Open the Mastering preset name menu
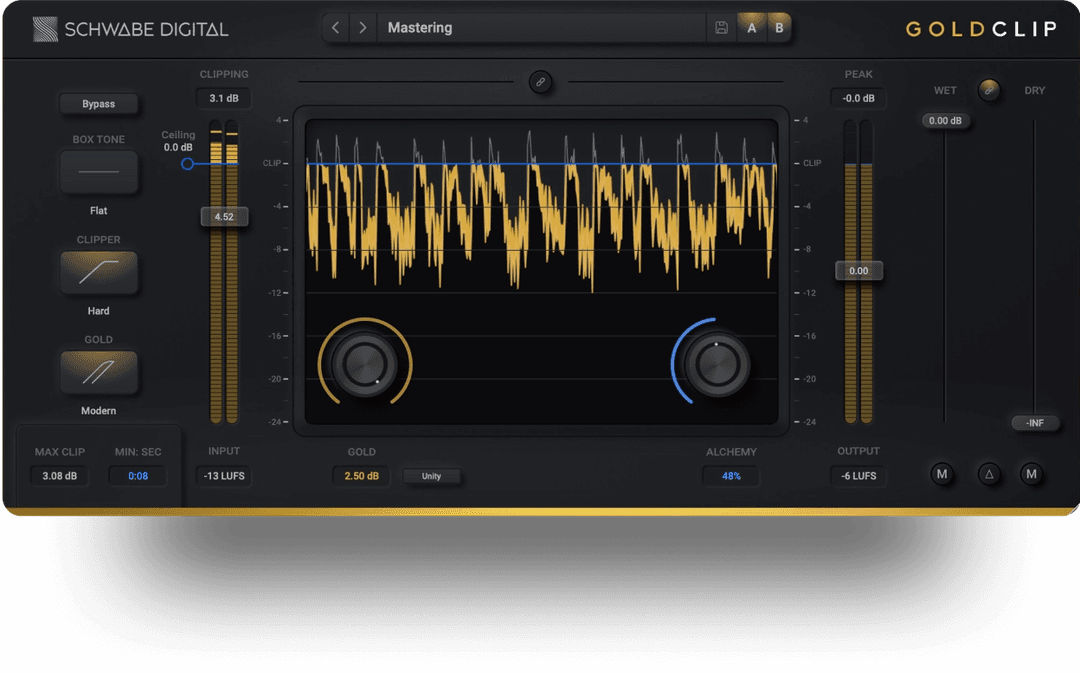The image size is (1080, 673). point(541,28)
